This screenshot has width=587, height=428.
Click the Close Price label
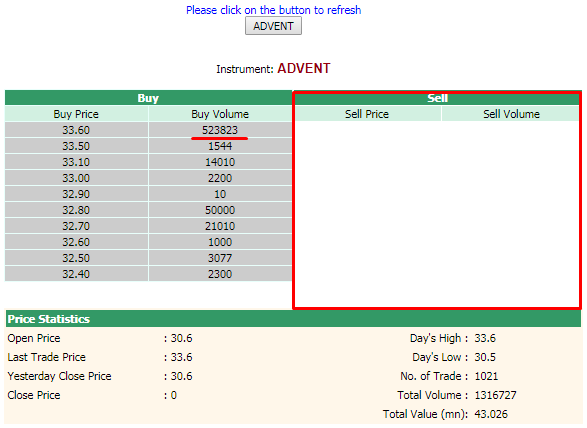tap(34, 395)
